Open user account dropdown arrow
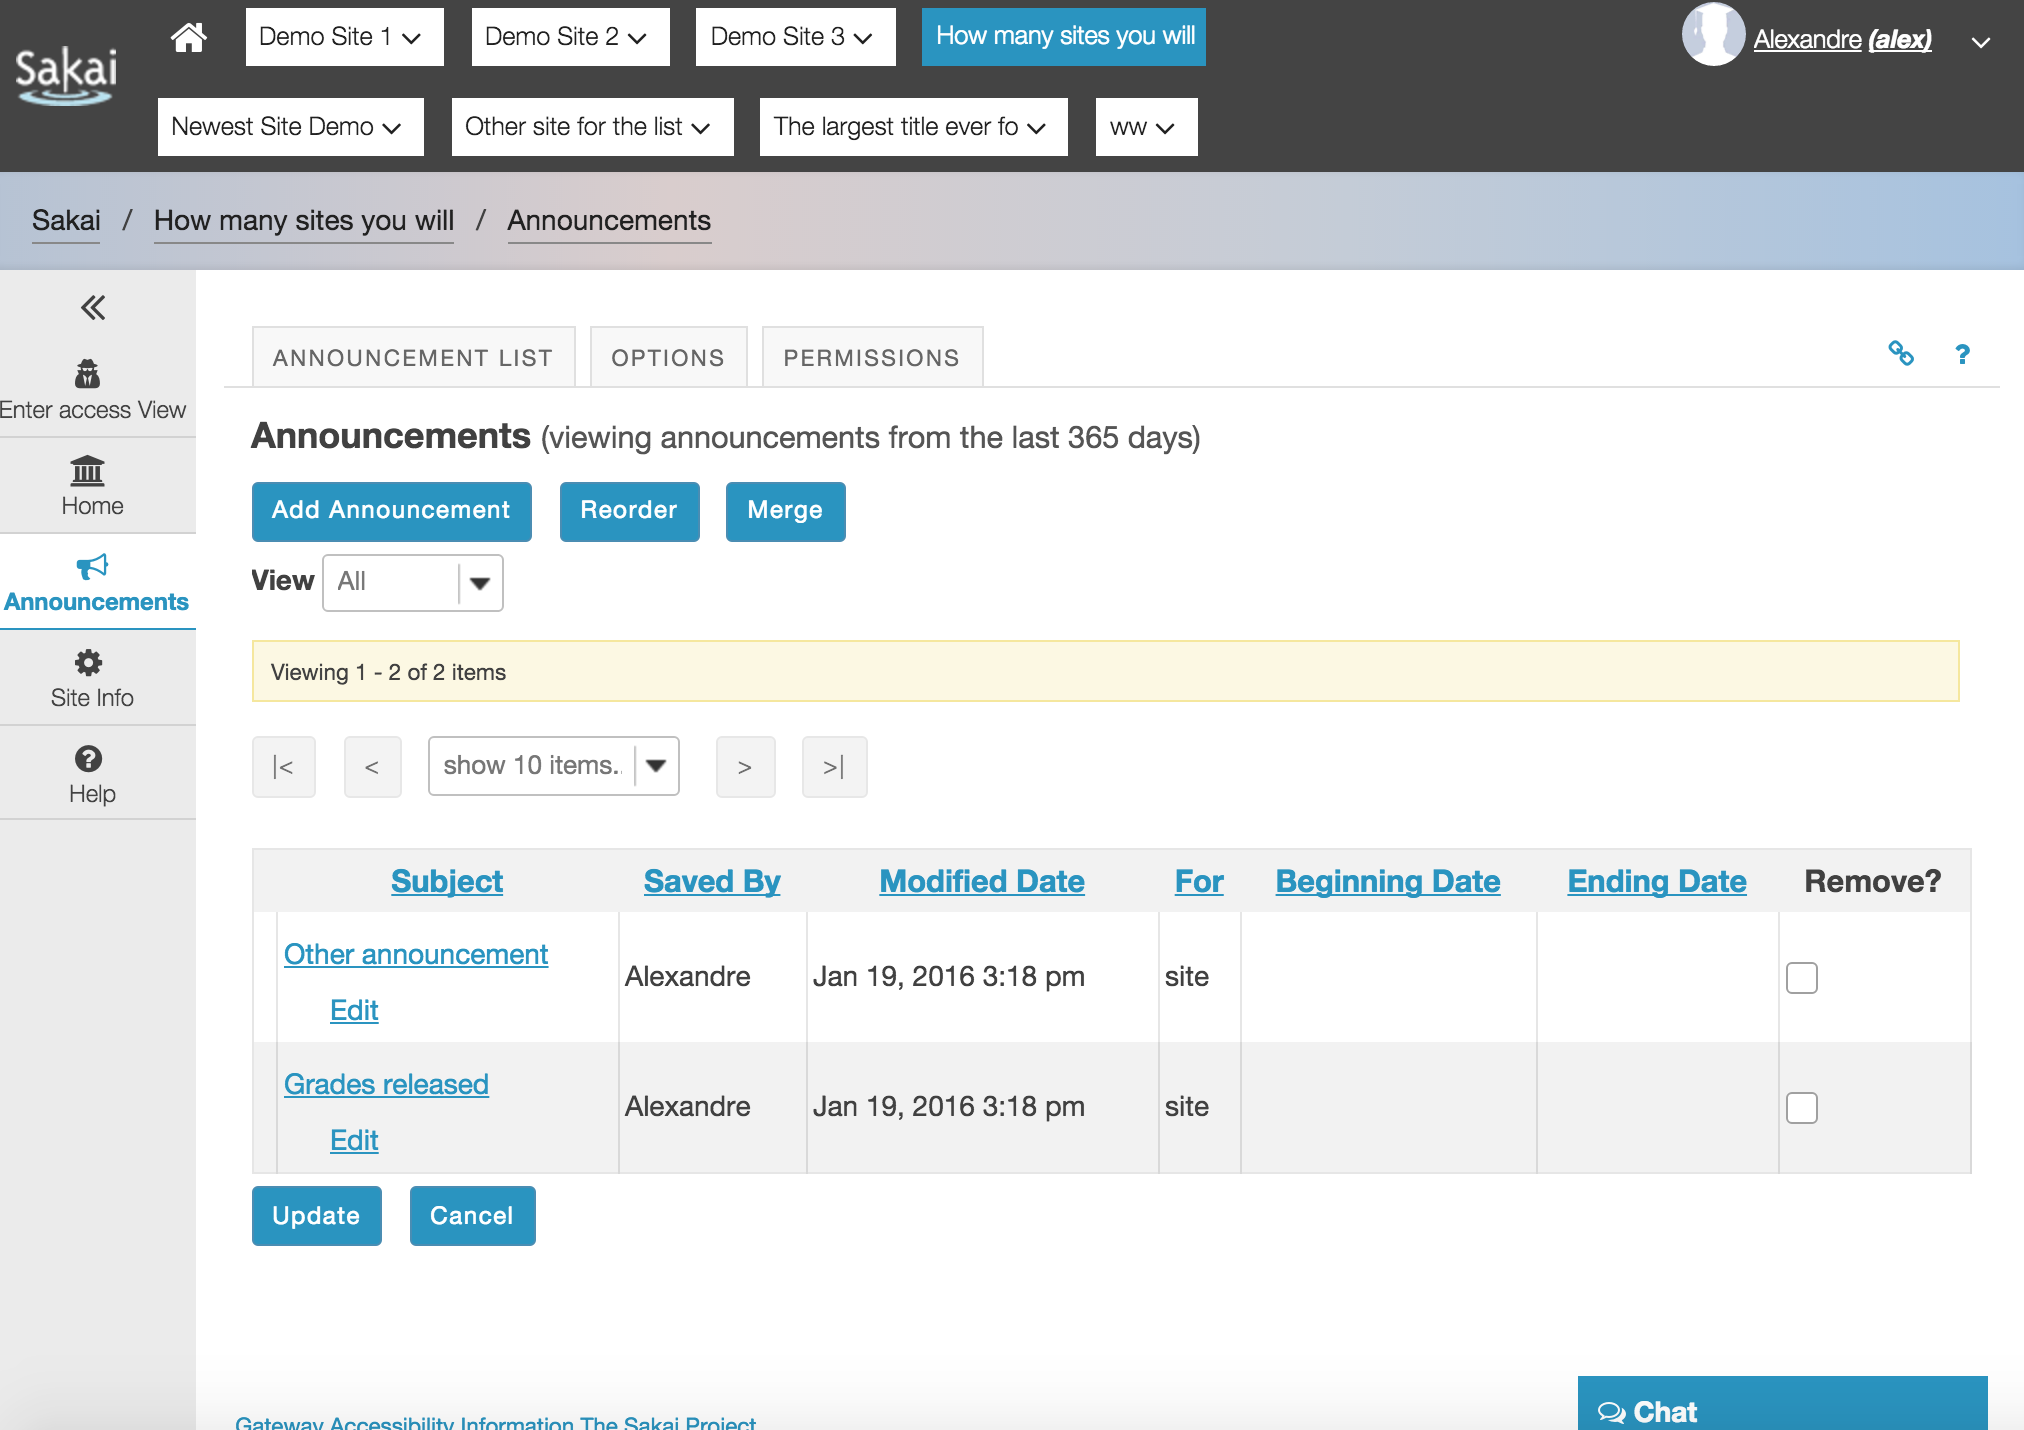Viewport: 2024px width, 1430px height. pyautogui.click(x=1980, y=42)
